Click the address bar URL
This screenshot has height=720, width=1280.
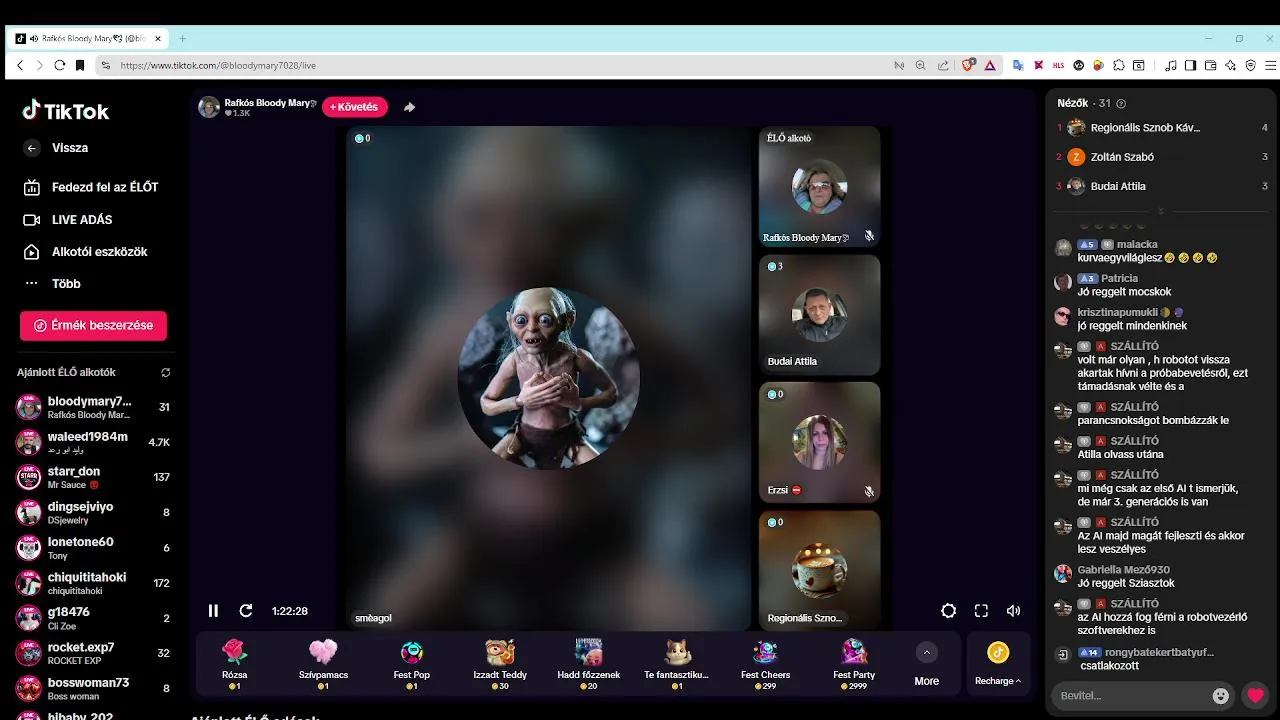click(218, 65)
